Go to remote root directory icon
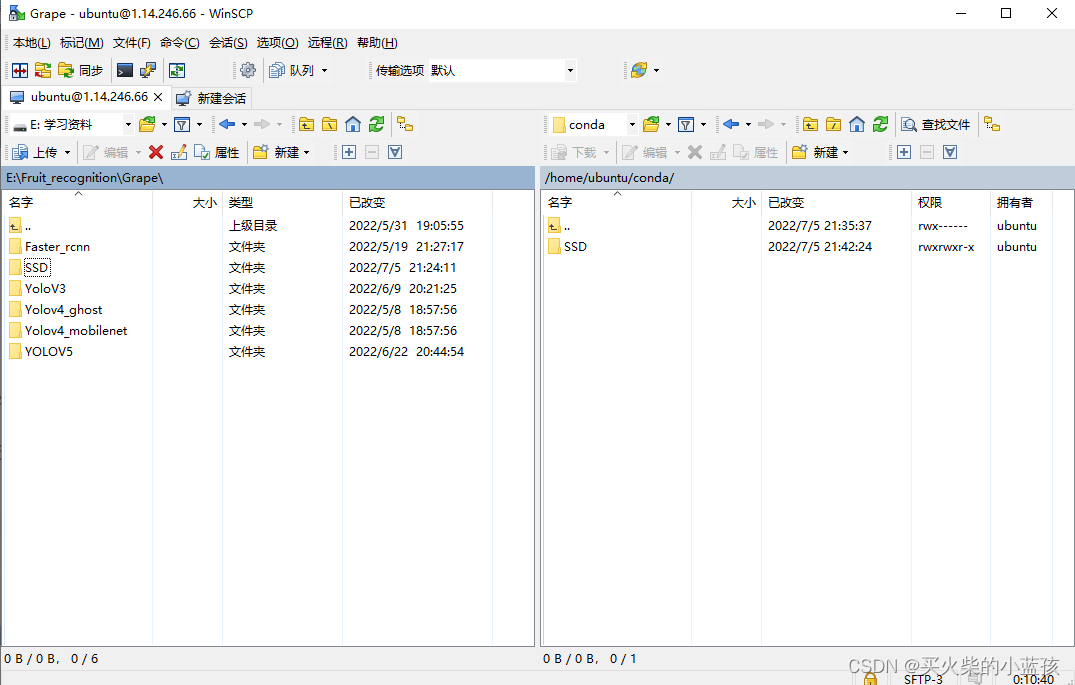 coord(834,124)
